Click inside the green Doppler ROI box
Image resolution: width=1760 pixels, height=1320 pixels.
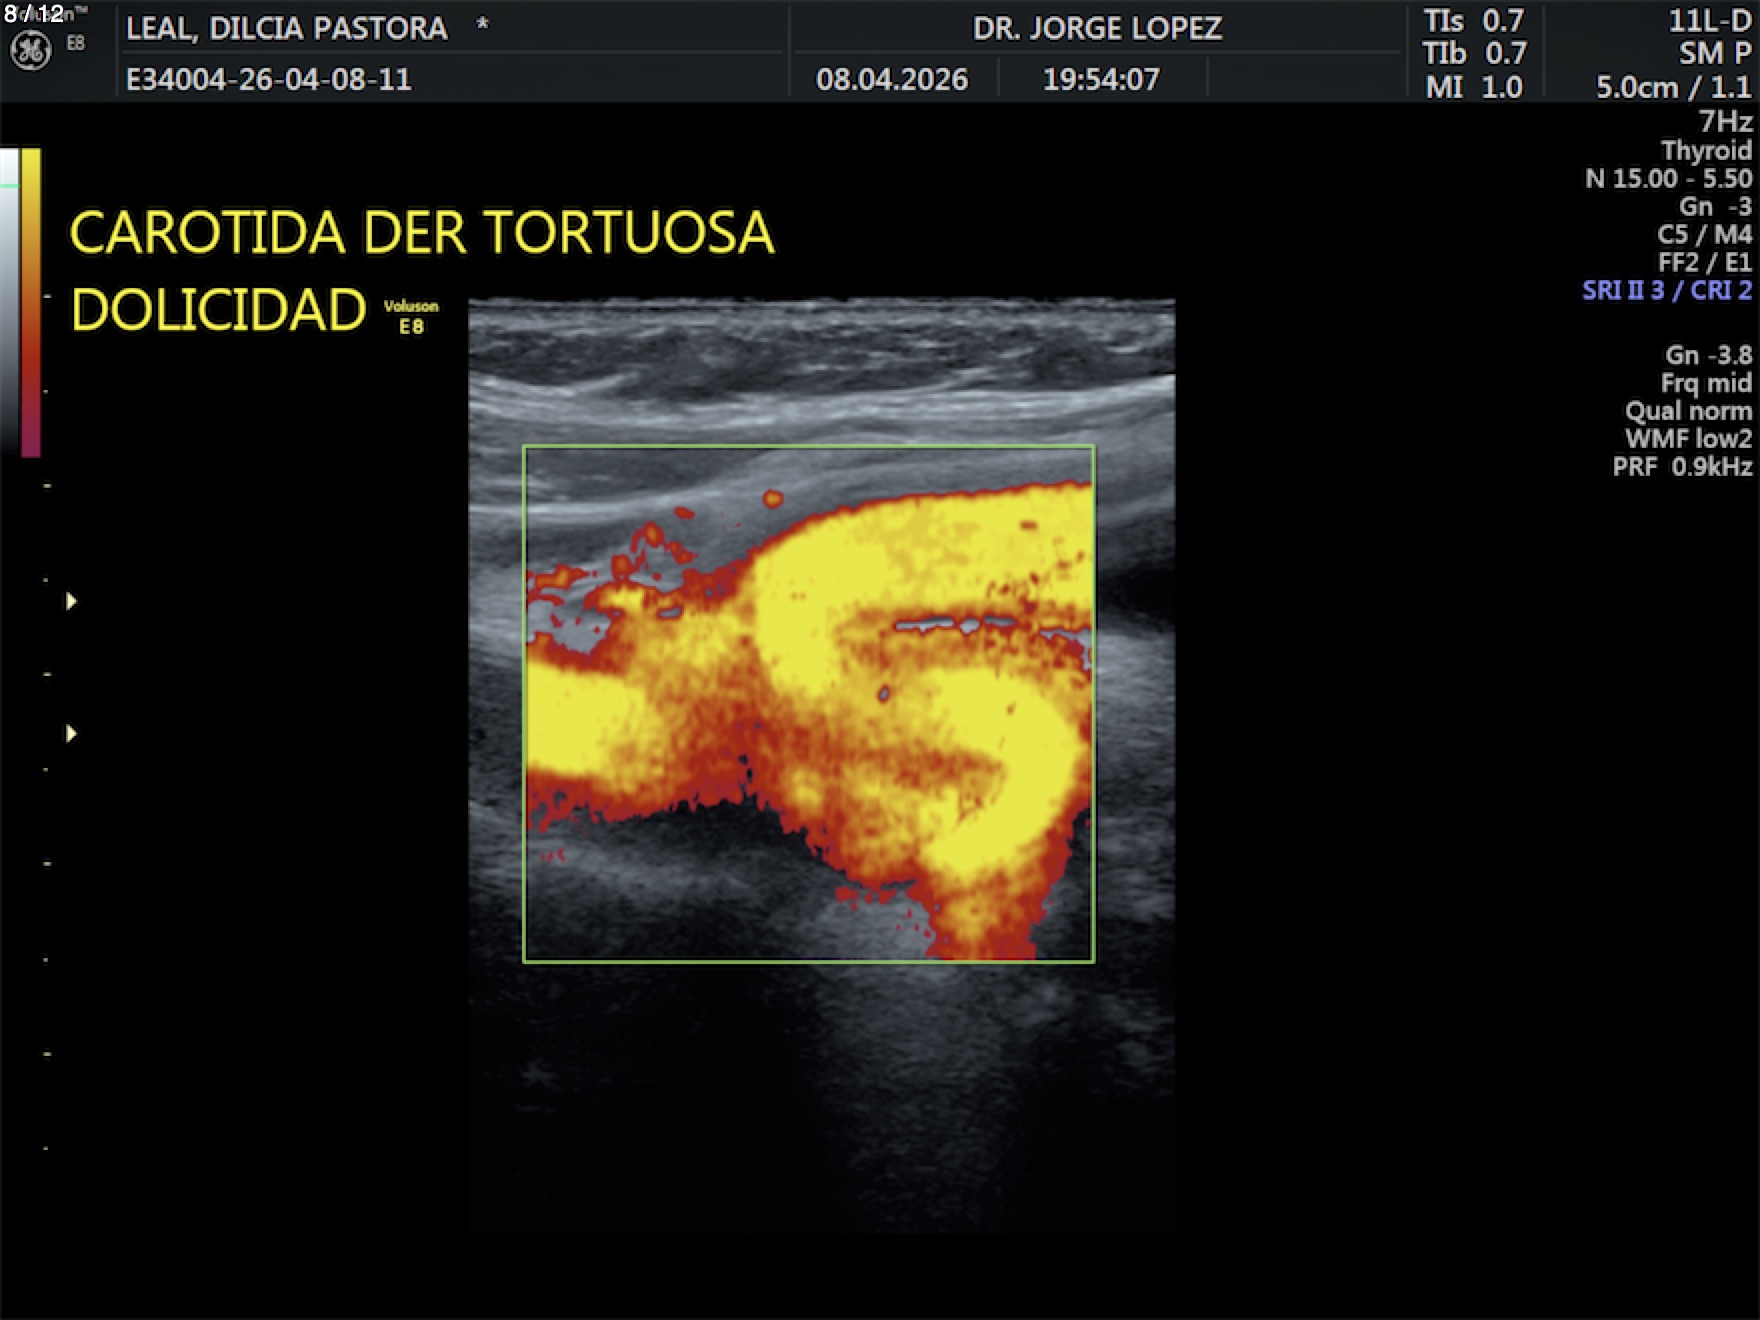[x=808, y=703]
